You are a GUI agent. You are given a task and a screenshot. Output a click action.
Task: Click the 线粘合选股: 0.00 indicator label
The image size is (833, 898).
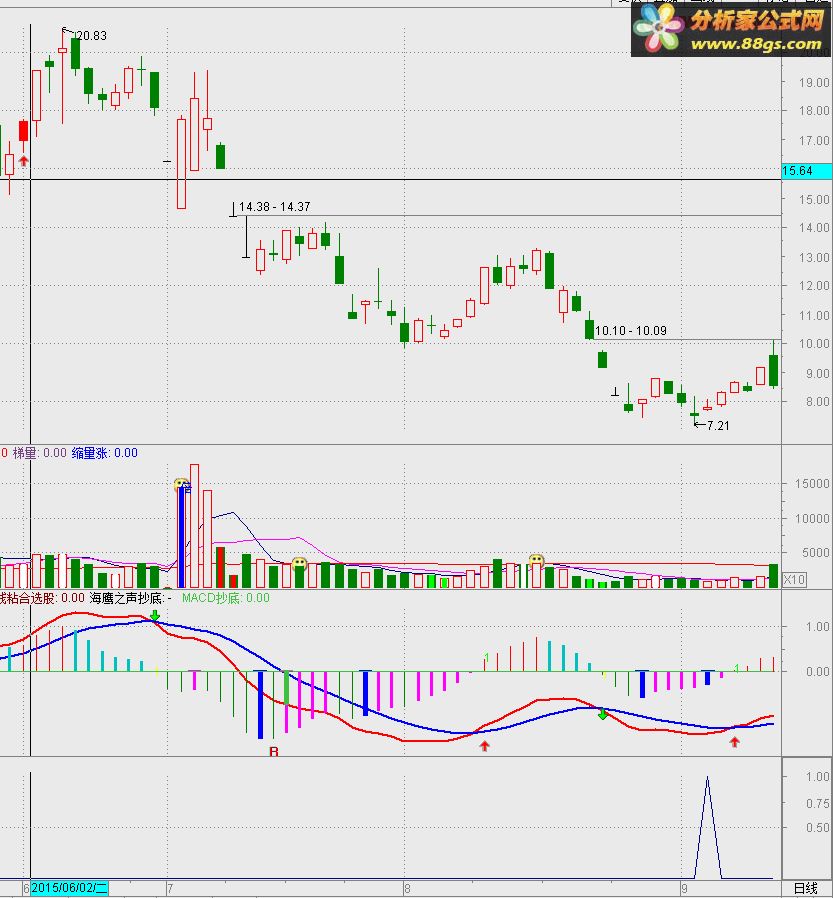pyautogui.click(x=42, y=598)
